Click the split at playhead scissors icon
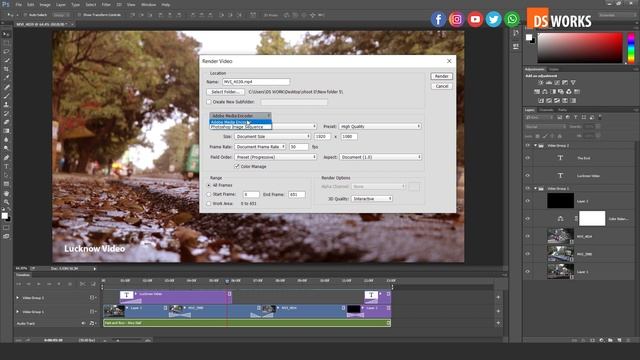This screenshot has height=360, width=640. point(82,284)
